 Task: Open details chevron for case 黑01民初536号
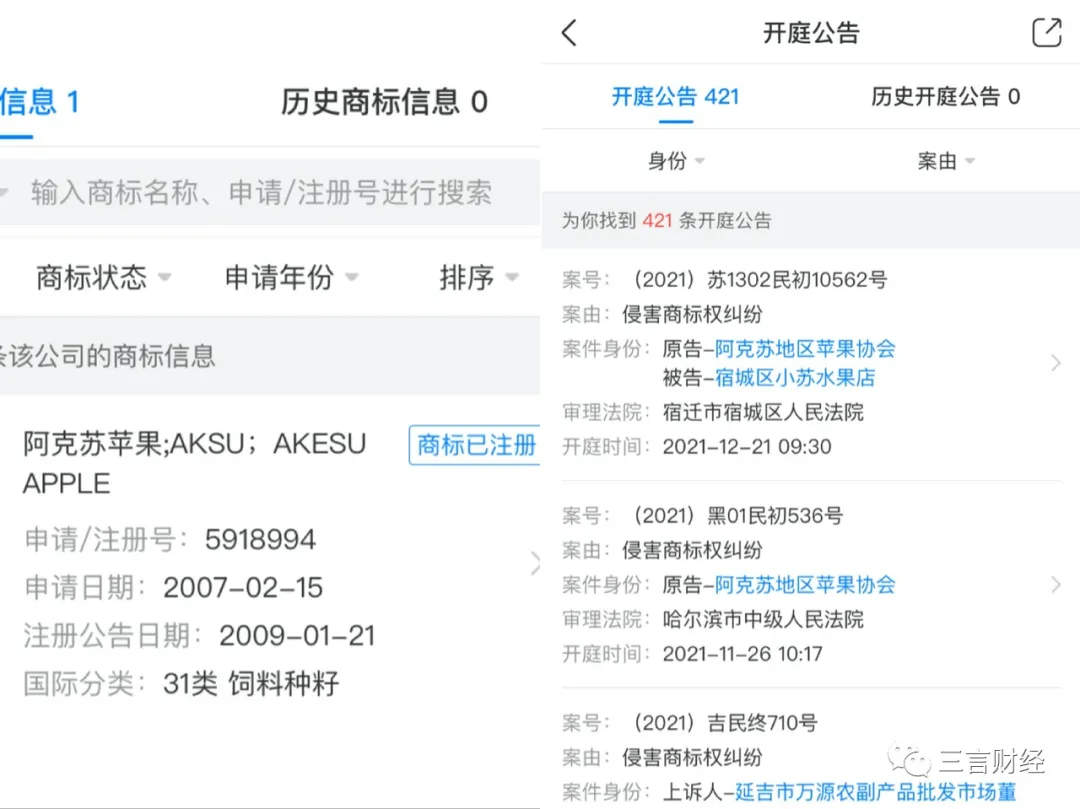pos(1055,585)
